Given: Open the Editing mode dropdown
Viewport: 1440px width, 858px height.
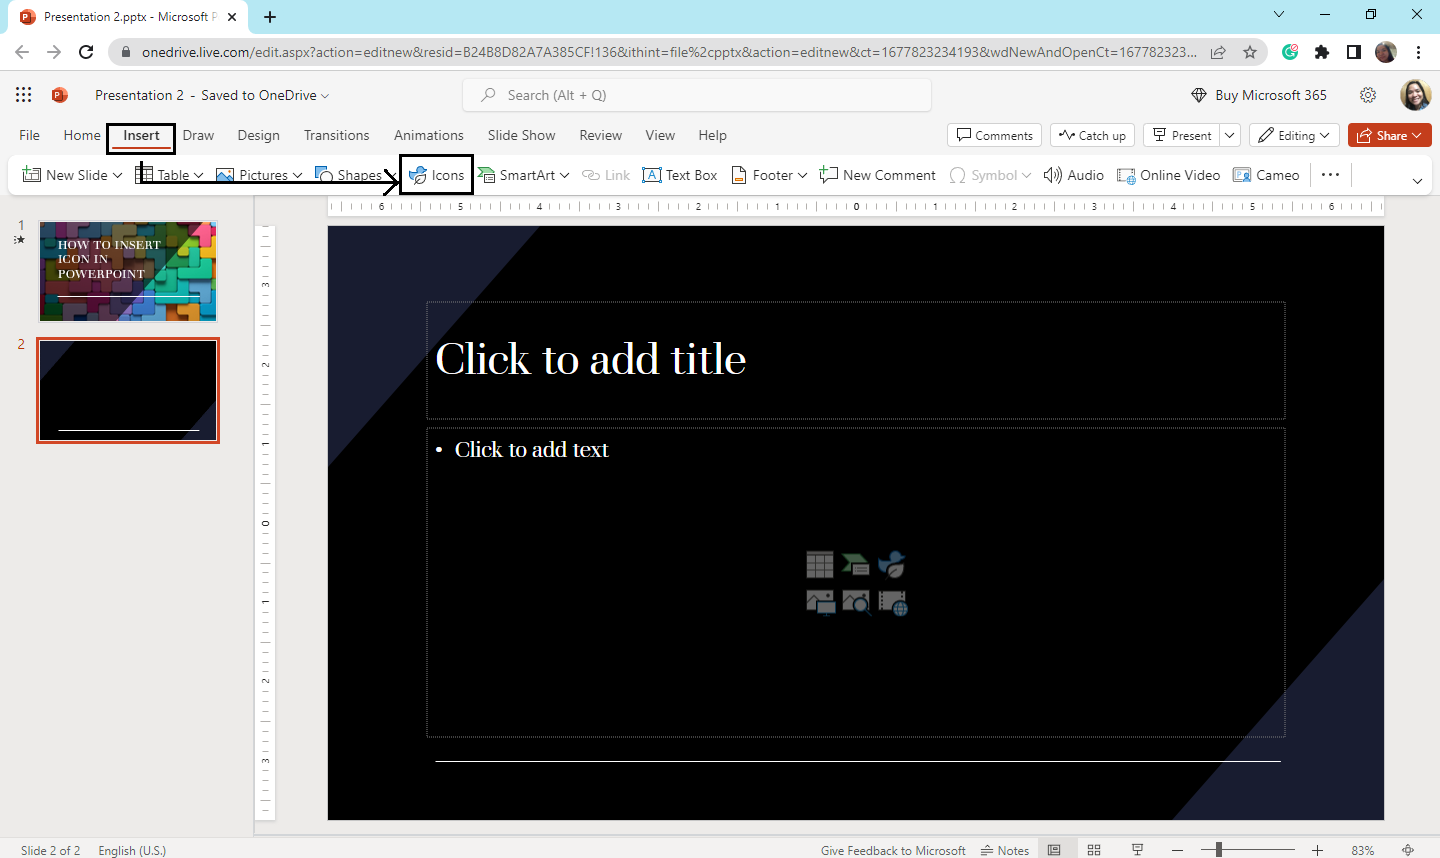Looking at the screenshot, I should coord(1294,134).
